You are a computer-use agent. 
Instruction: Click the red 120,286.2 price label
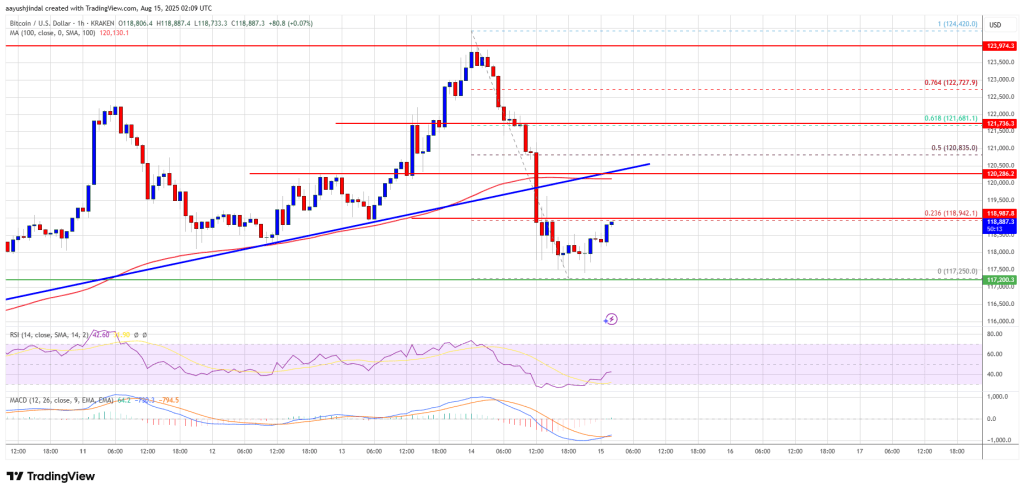point(999,173)
